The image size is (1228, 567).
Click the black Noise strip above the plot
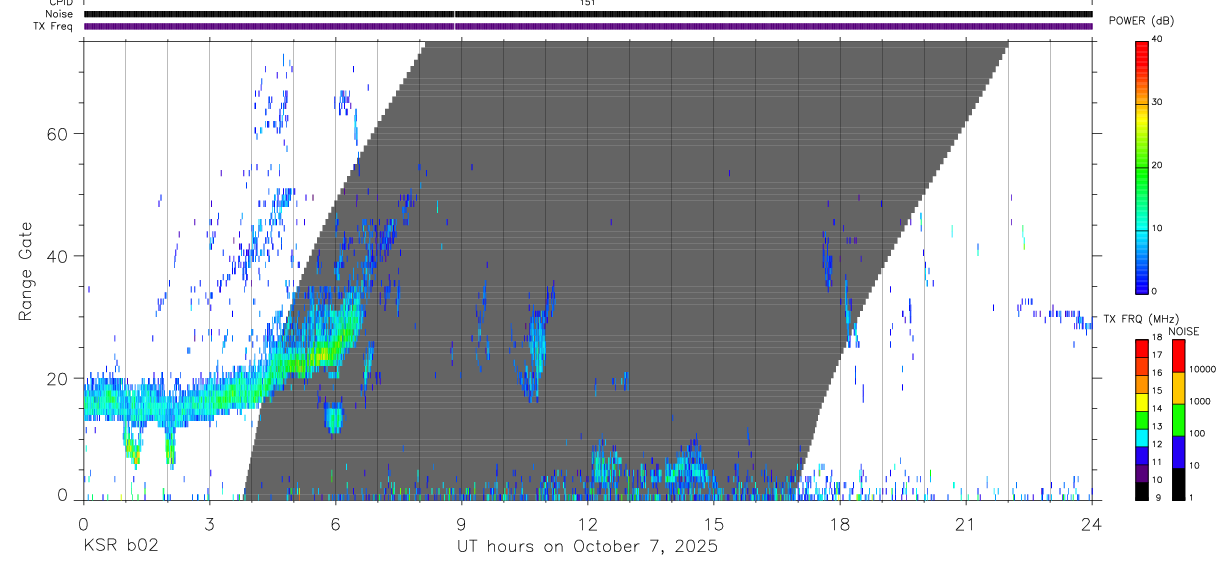(588, 14)
